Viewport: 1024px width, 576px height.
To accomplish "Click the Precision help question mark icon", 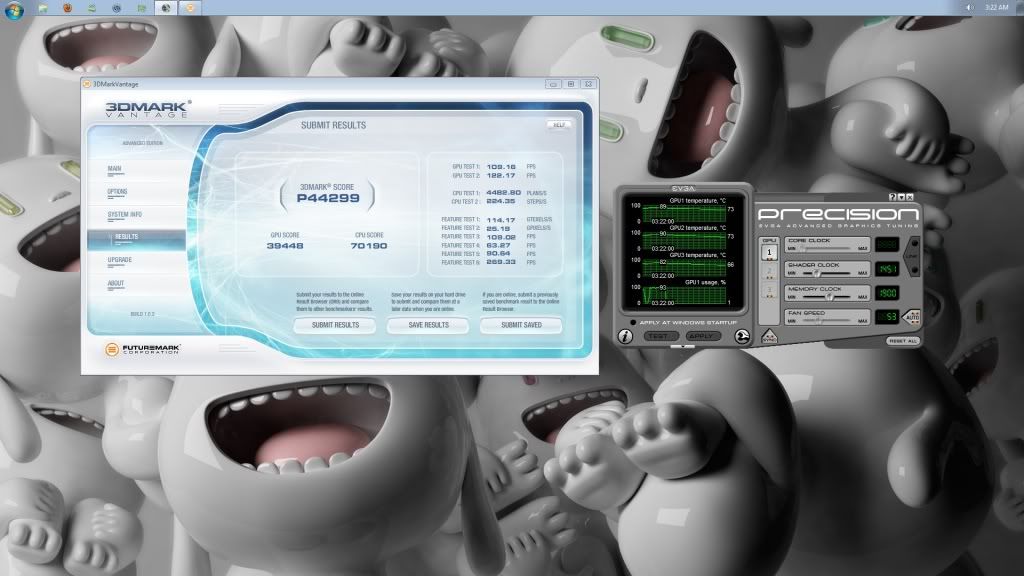I will [892, 197].
